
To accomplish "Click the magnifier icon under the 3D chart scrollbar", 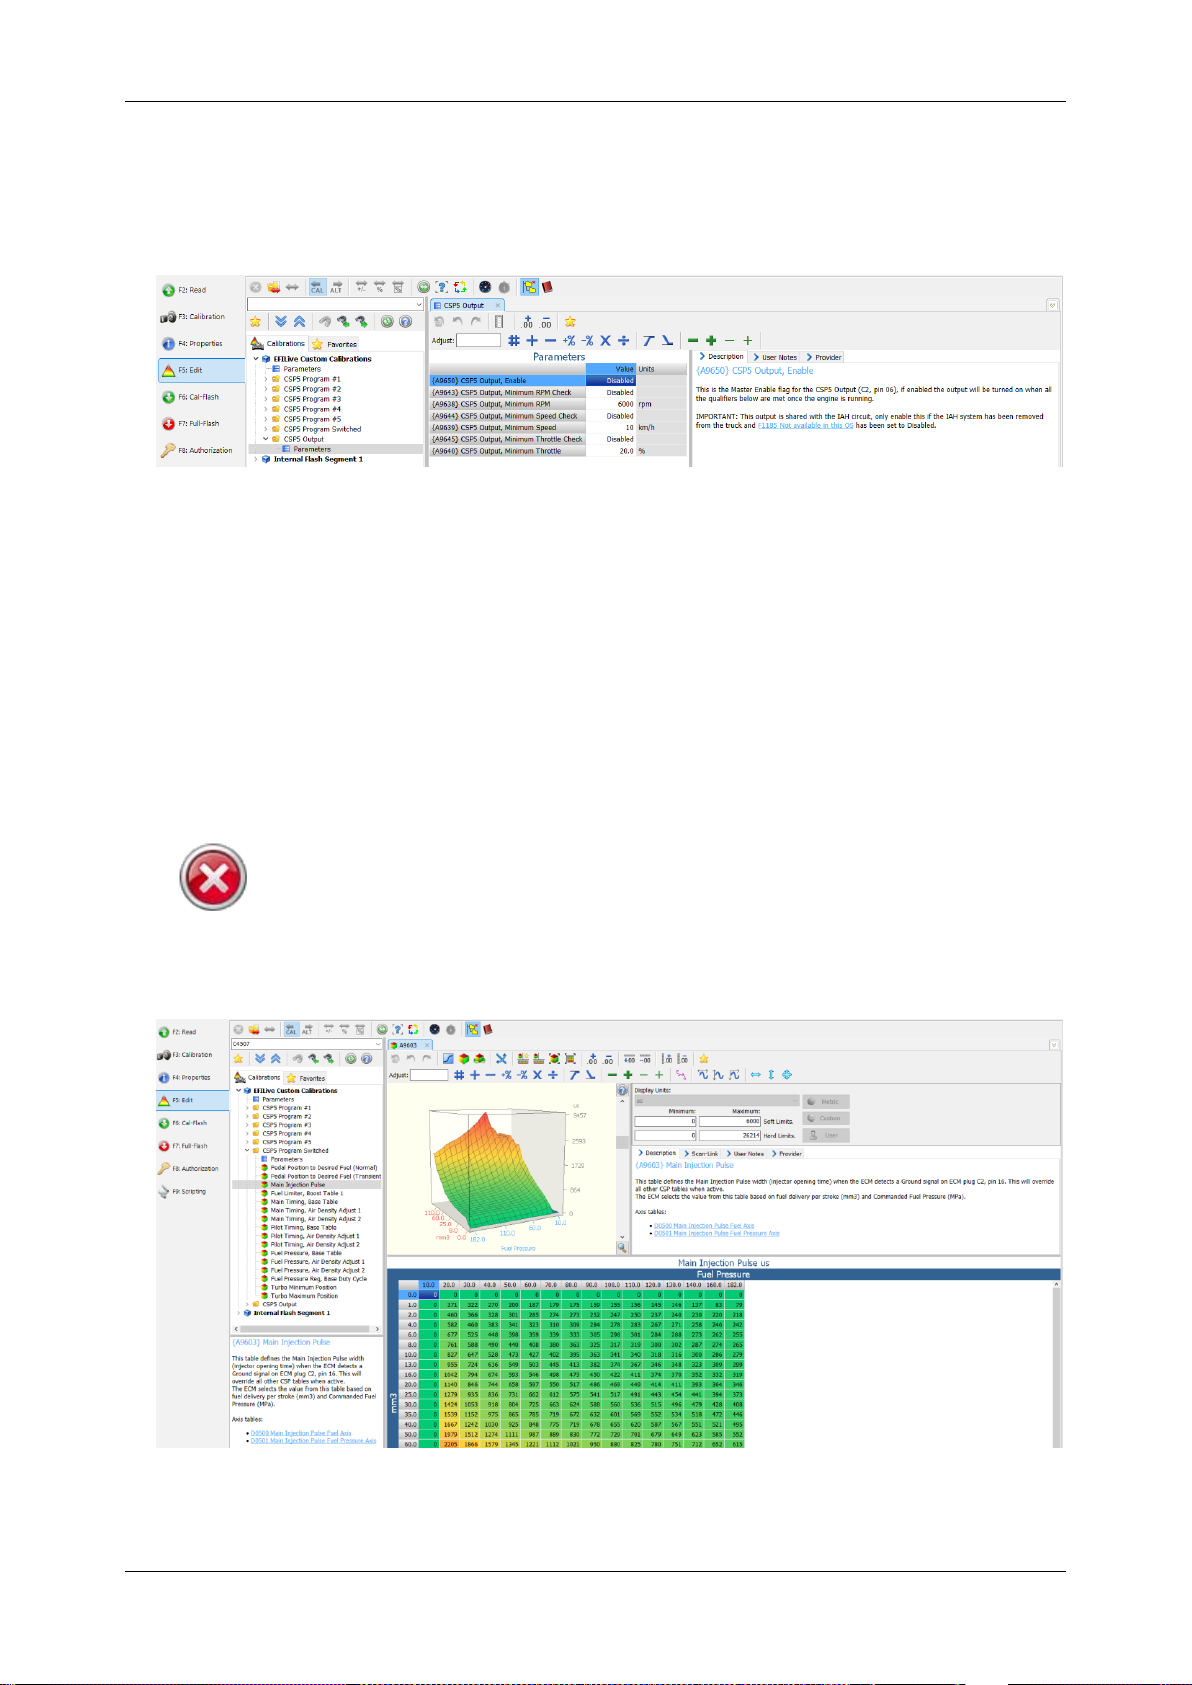I will coord(622,1247).
